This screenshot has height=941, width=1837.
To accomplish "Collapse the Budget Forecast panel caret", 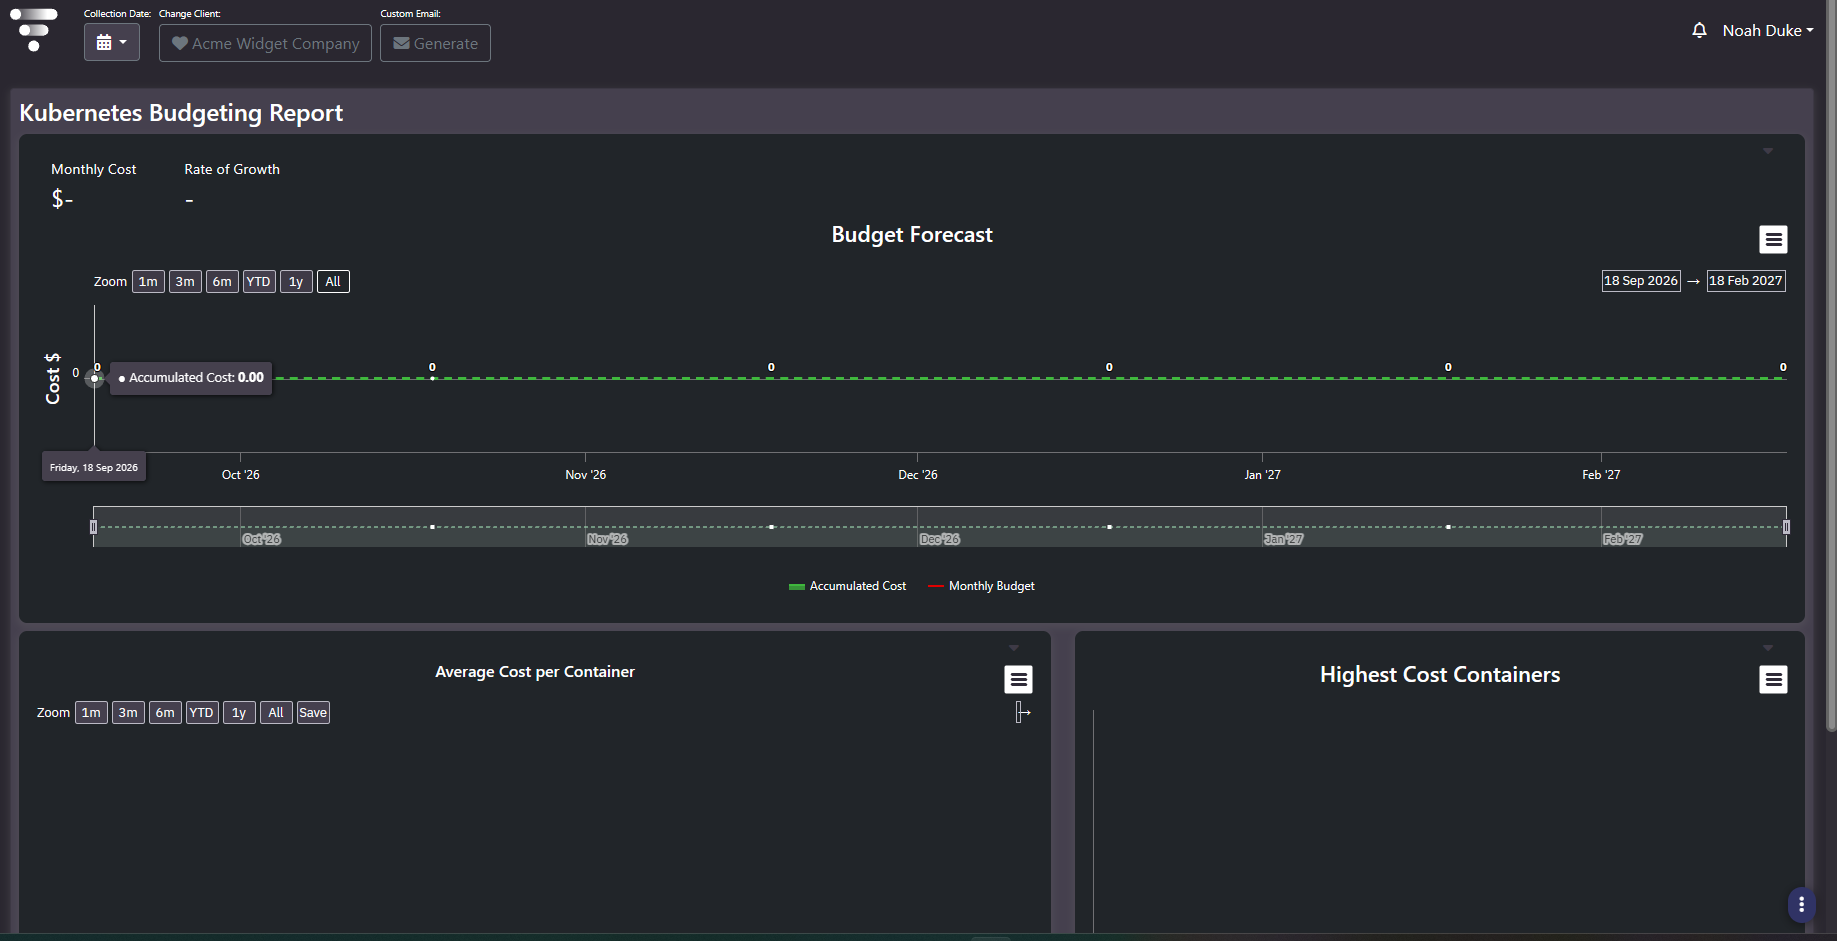I will point(1768,151).
